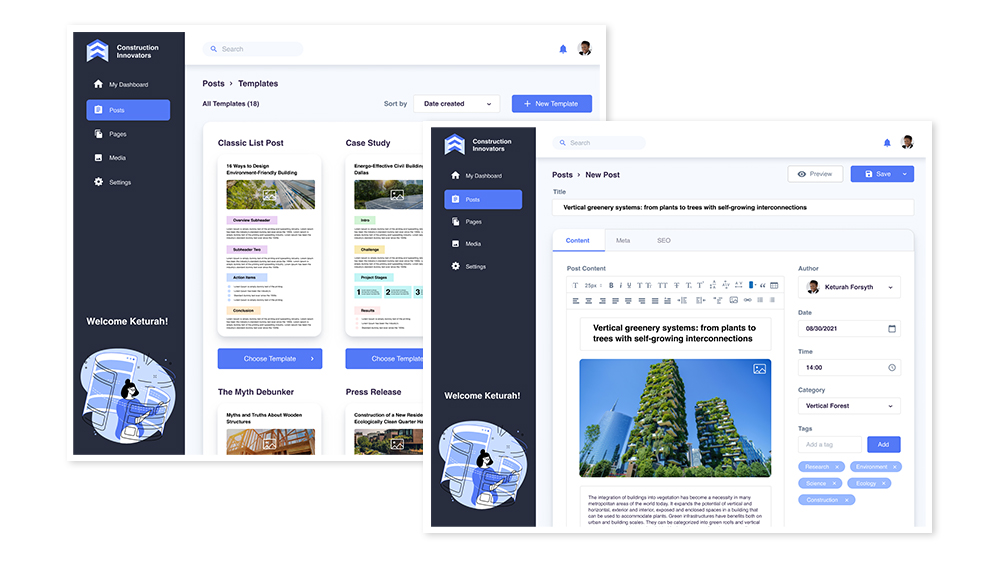Open the calendar icon in the Date field

[x=891, y=329]
